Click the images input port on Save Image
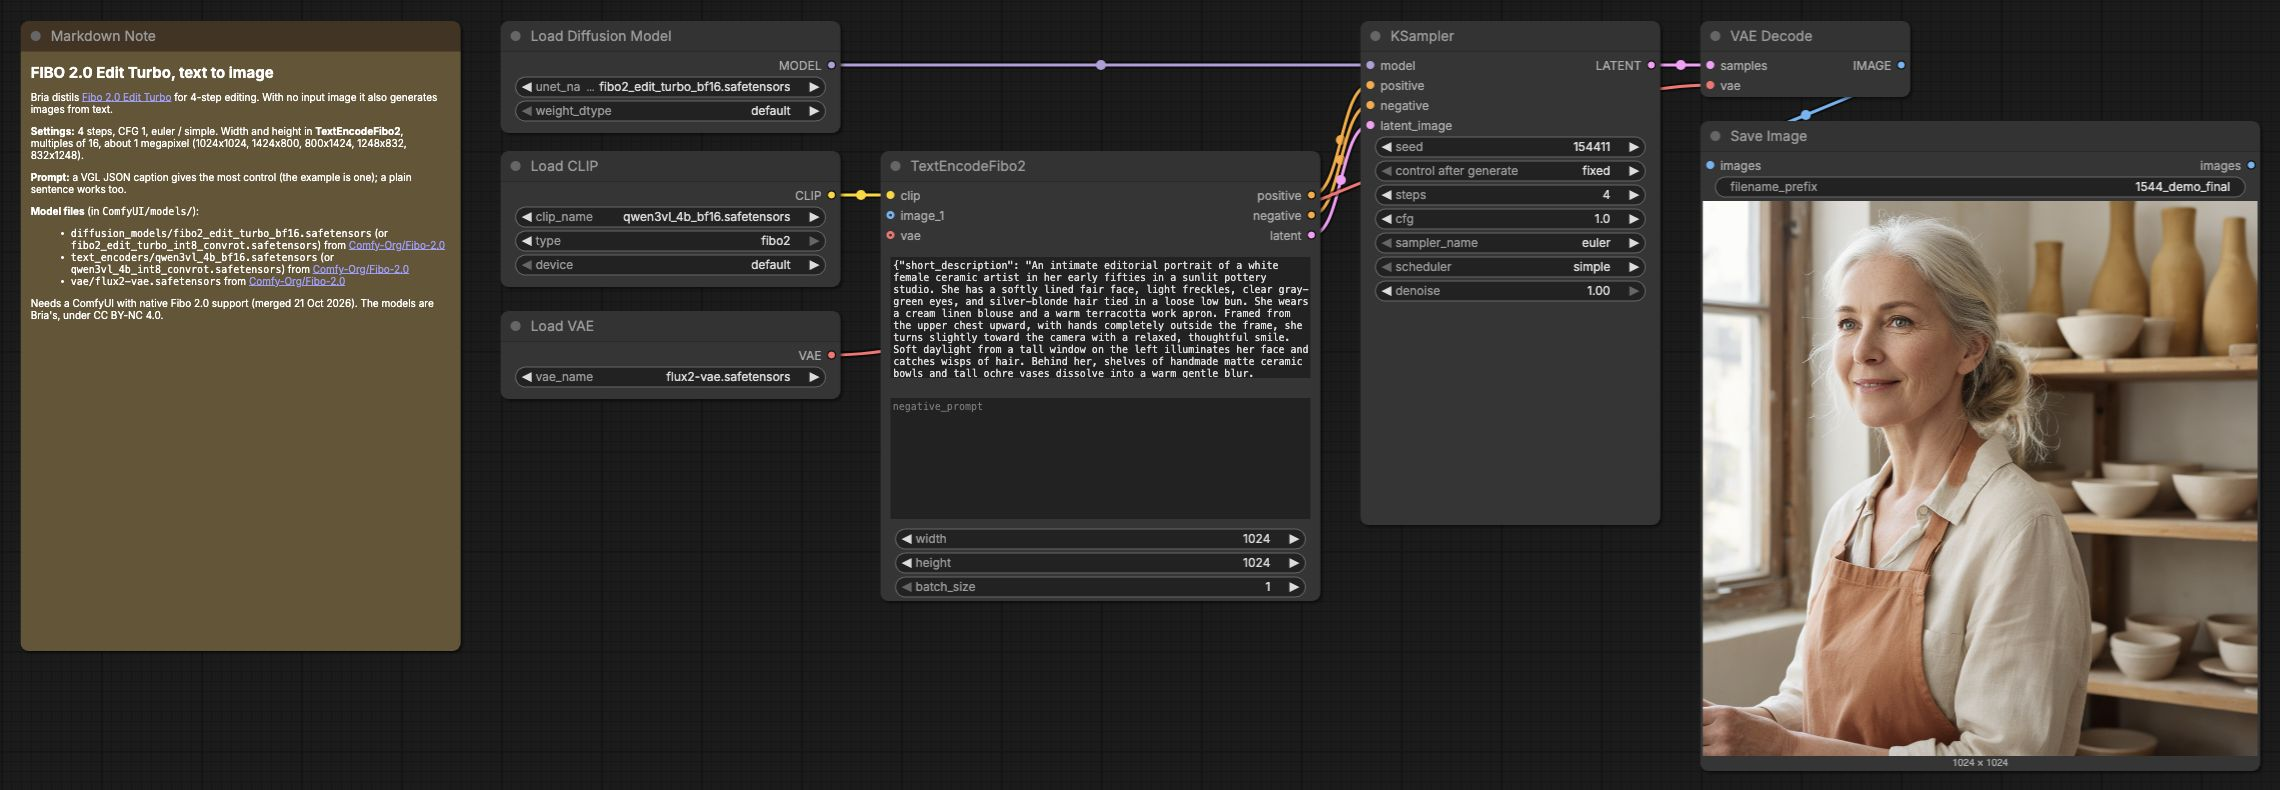2280x790 pixels. (x=1710, y=166)
